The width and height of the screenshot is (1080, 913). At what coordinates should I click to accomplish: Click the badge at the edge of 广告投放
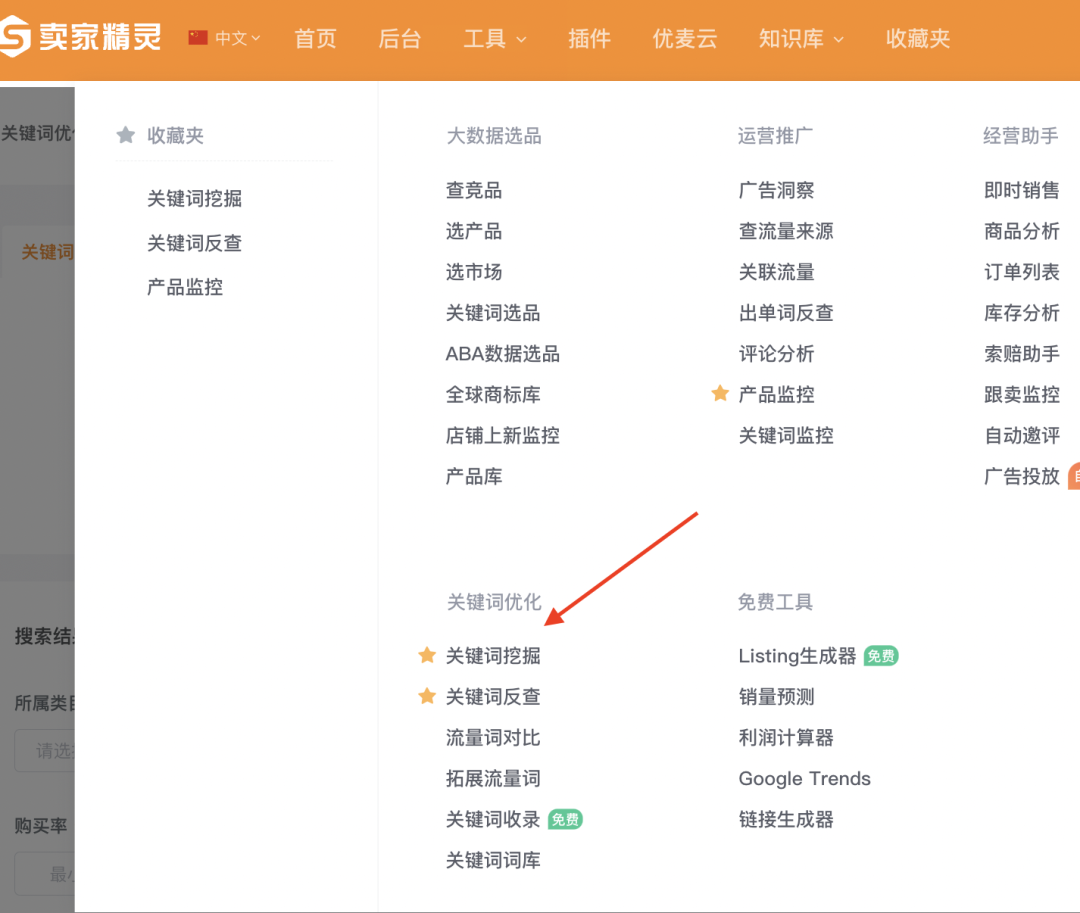(1075, 476)
